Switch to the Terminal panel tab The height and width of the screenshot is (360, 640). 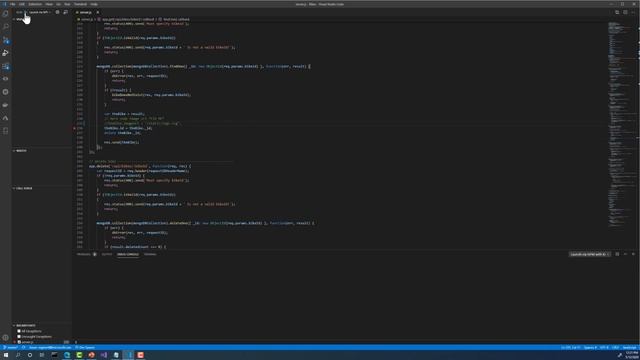click(x=150, y=254)
